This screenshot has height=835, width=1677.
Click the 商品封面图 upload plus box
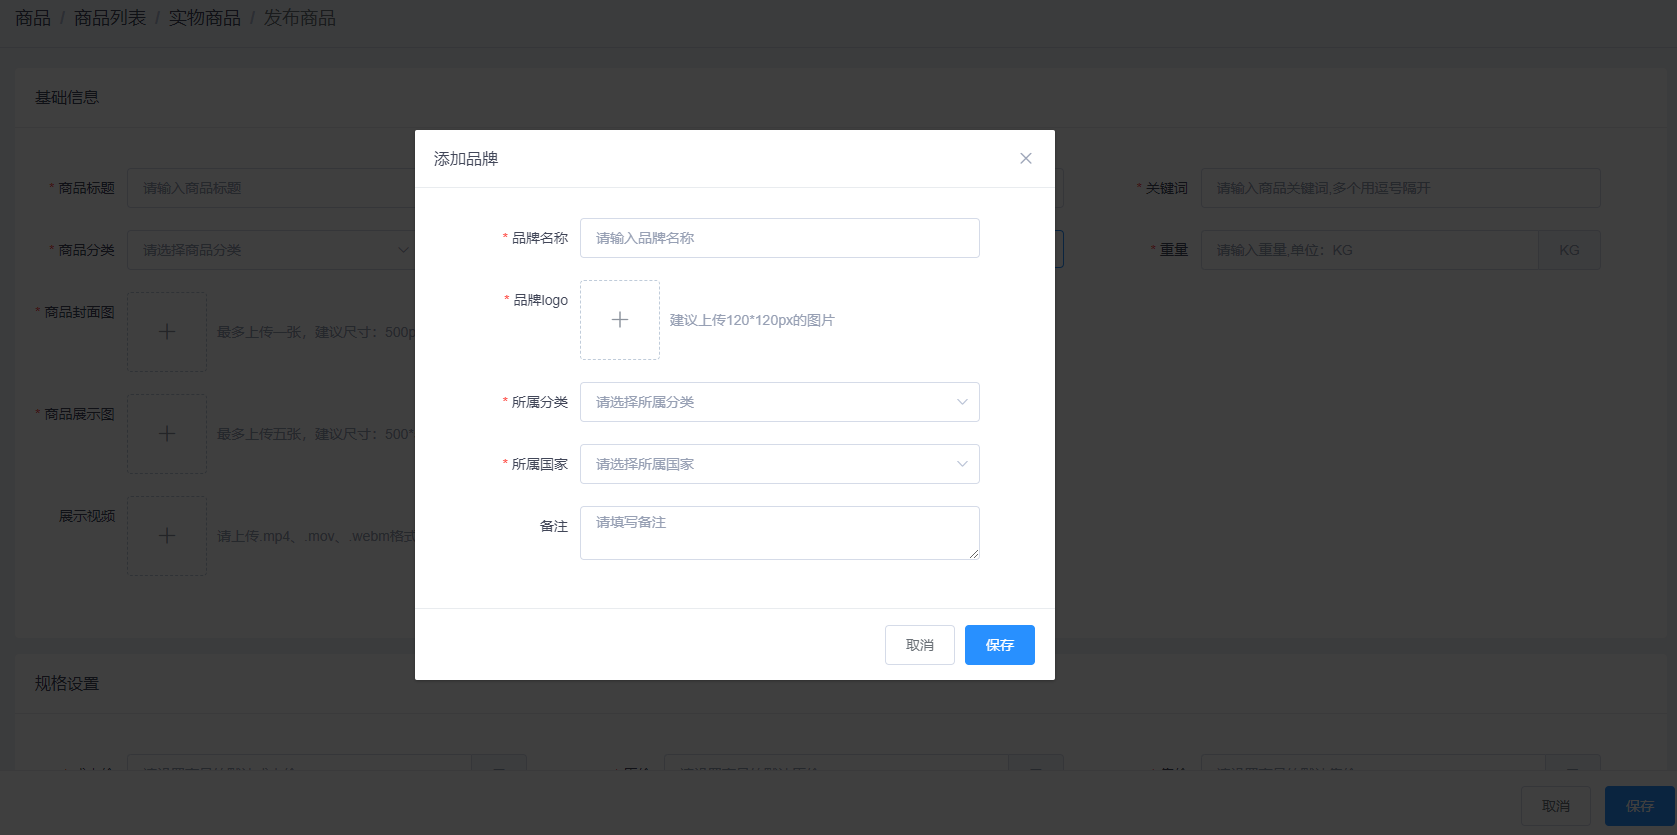point(167,332)
